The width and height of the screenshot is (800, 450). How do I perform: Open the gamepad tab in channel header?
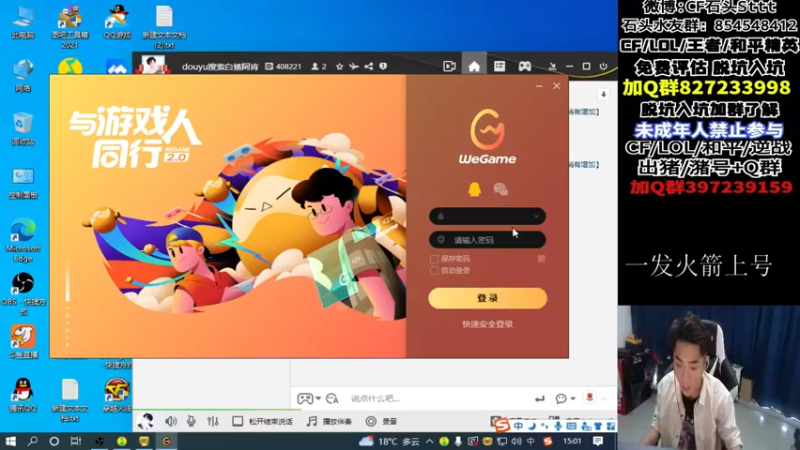[x=524, y=66]
